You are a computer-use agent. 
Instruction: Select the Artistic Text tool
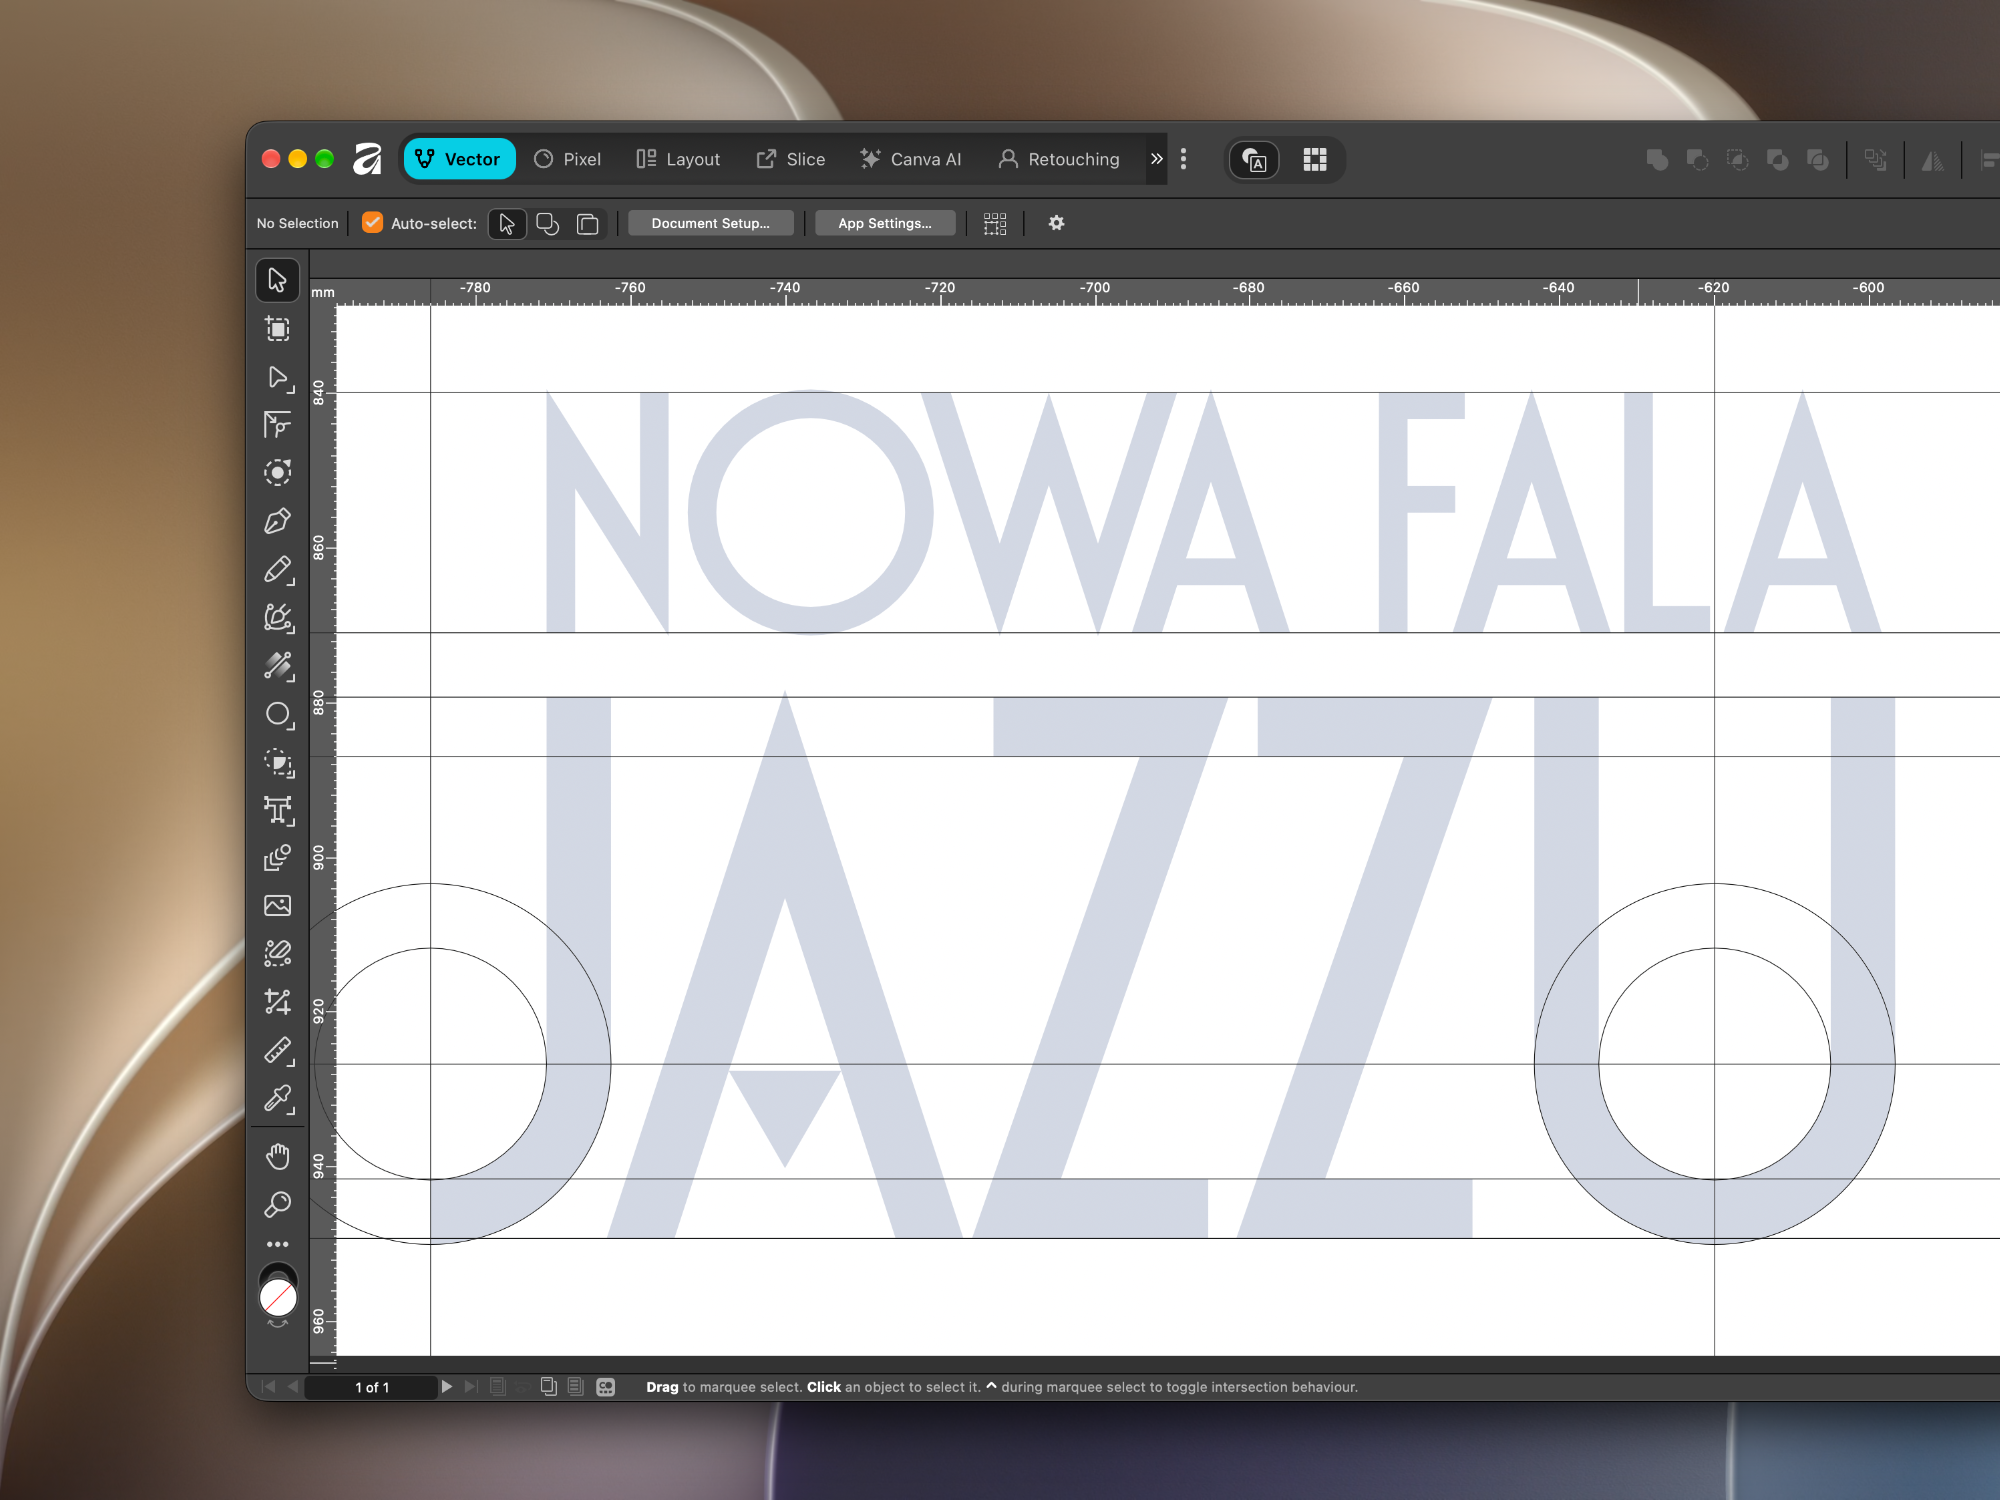pyautogui.click(x=277, y=810)
